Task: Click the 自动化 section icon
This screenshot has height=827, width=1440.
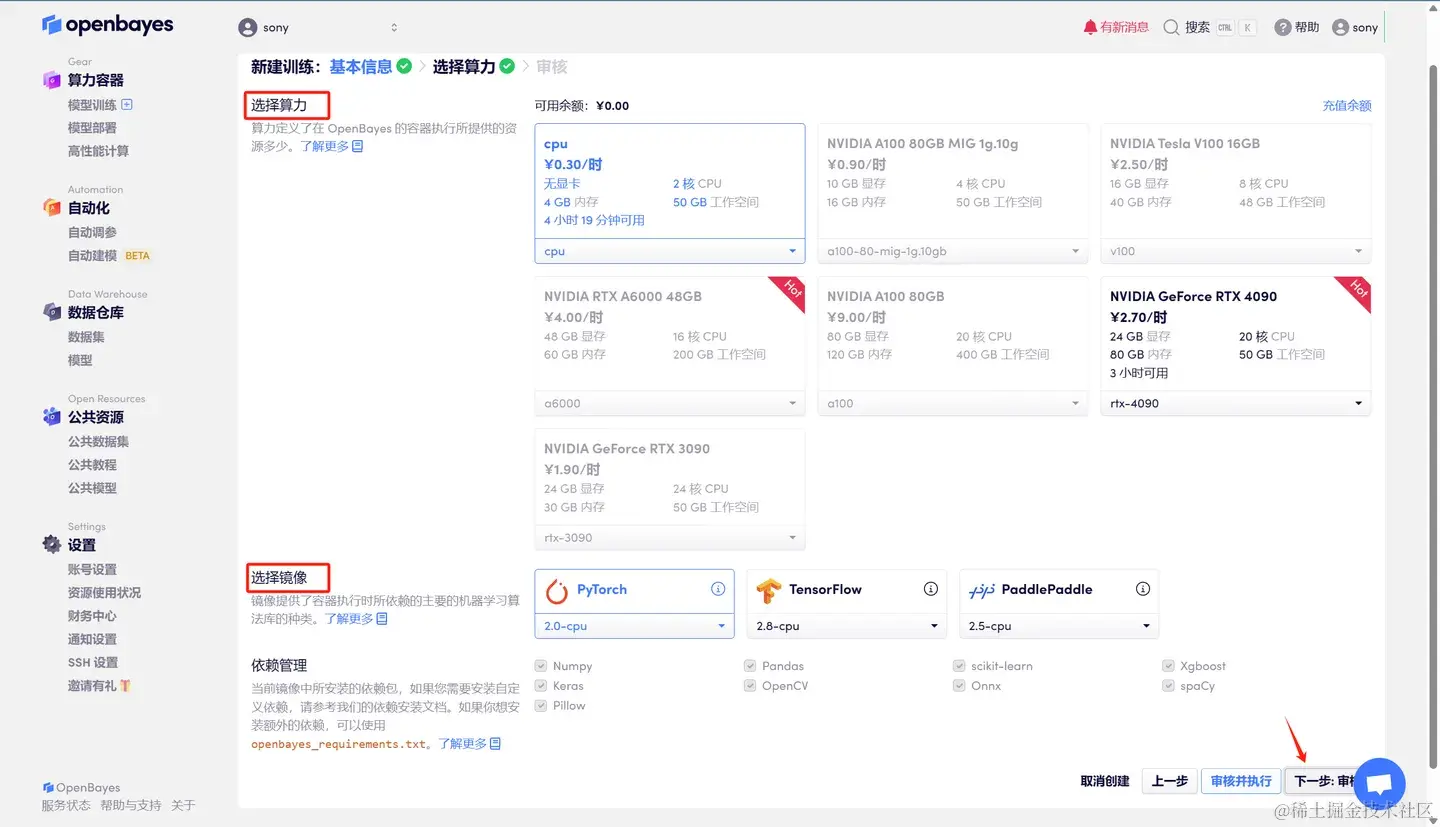Action: coord(52,207)
